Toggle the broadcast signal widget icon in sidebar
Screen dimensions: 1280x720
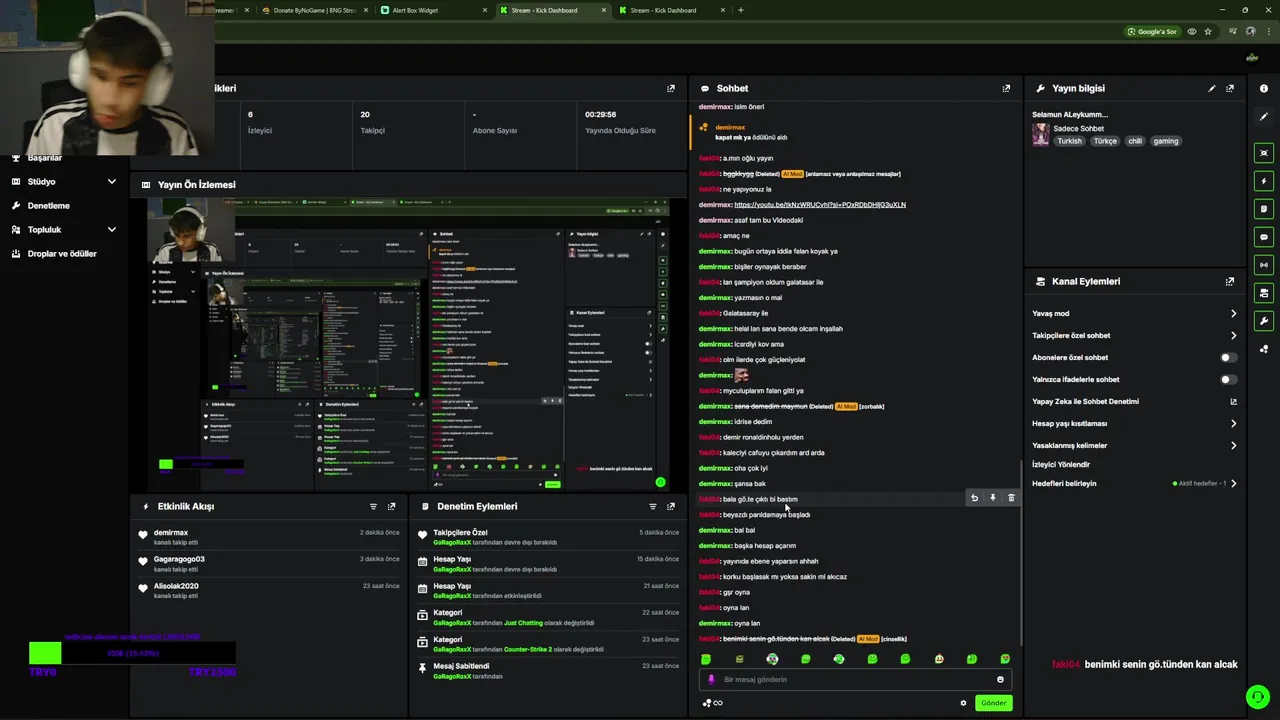pos(1264,265)
